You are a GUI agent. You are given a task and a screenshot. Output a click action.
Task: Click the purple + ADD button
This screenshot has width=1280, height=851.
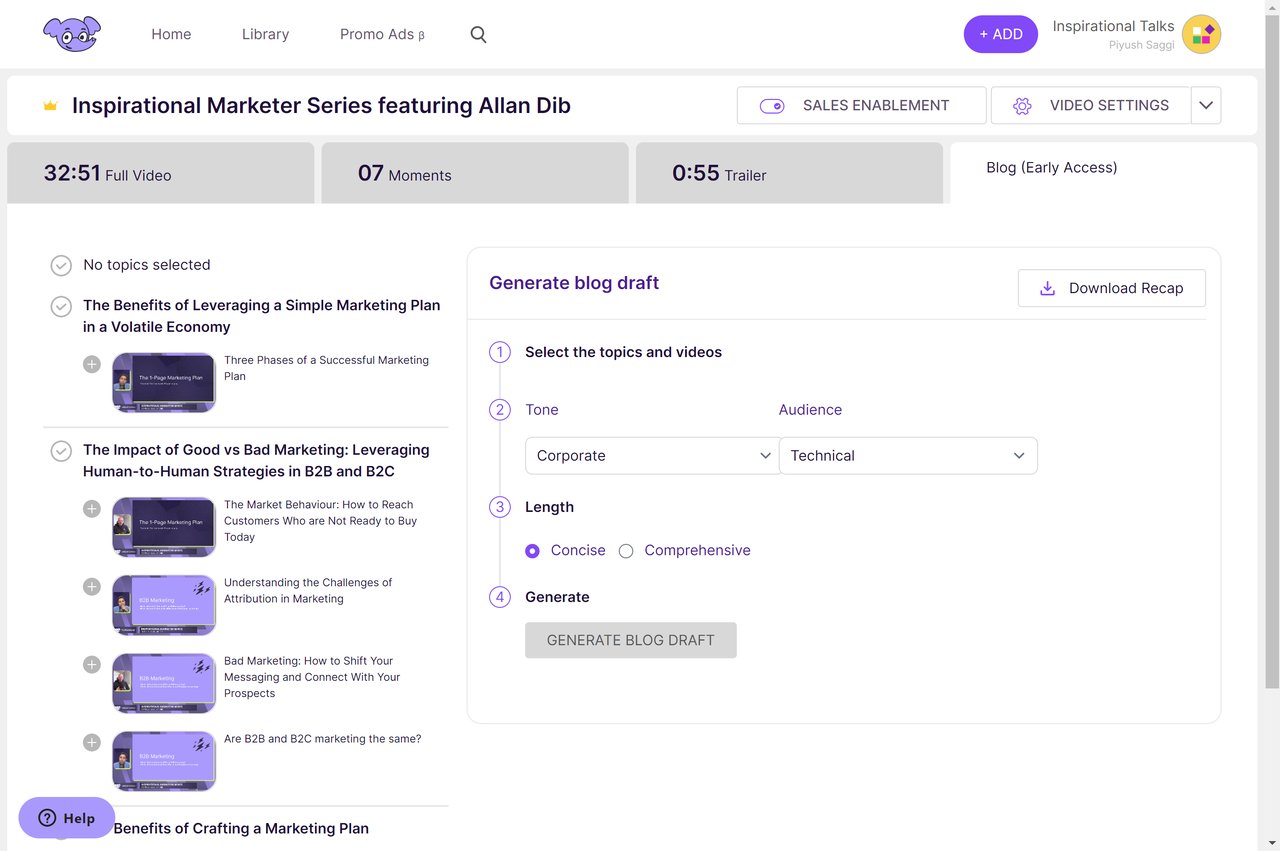point(1000,34)
